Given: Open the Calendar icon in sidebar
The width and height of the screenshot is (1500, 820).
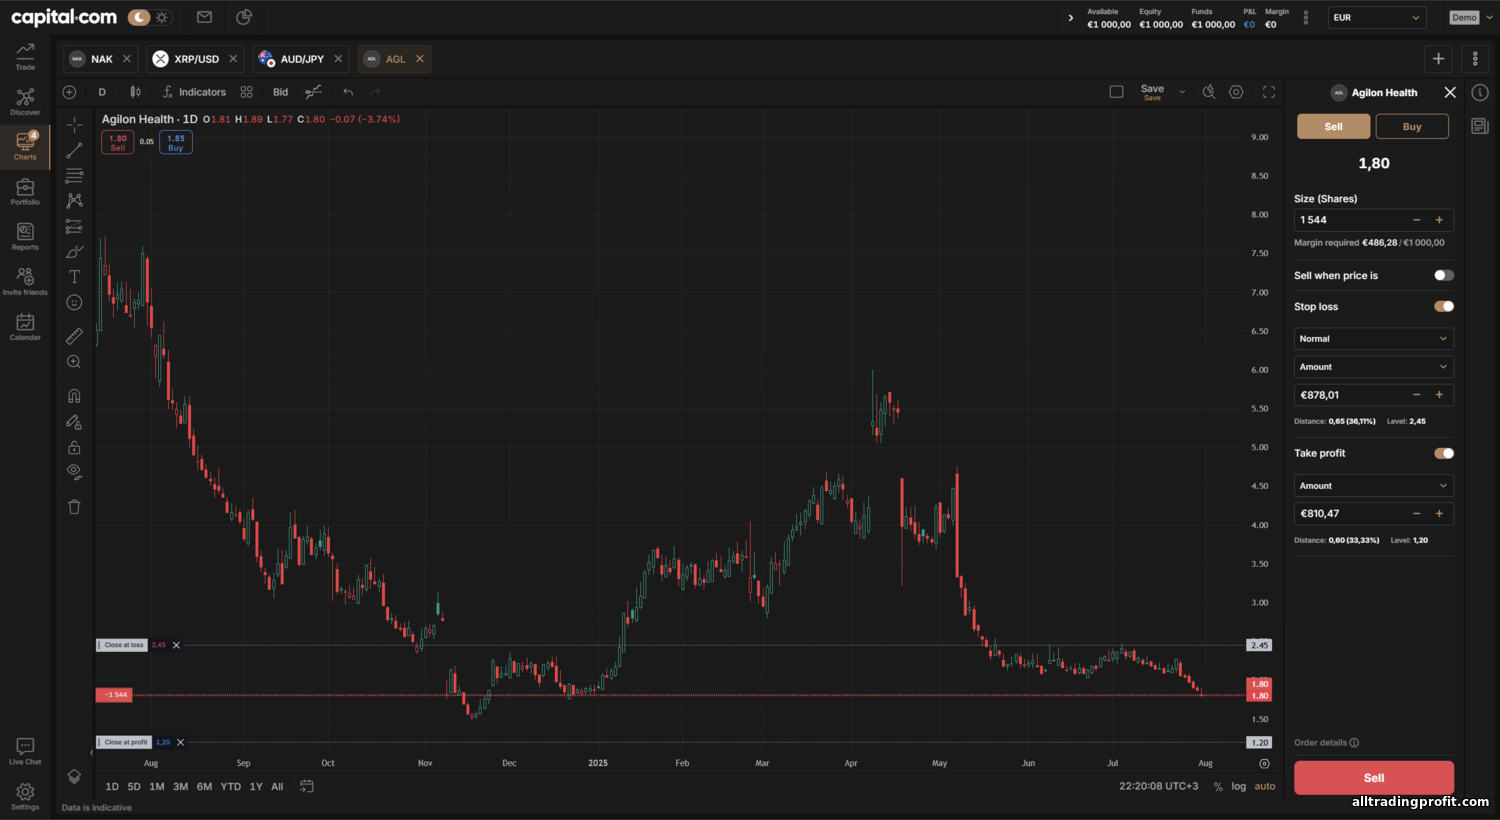Looking at the screenshot, I should [x=25, y=327].
